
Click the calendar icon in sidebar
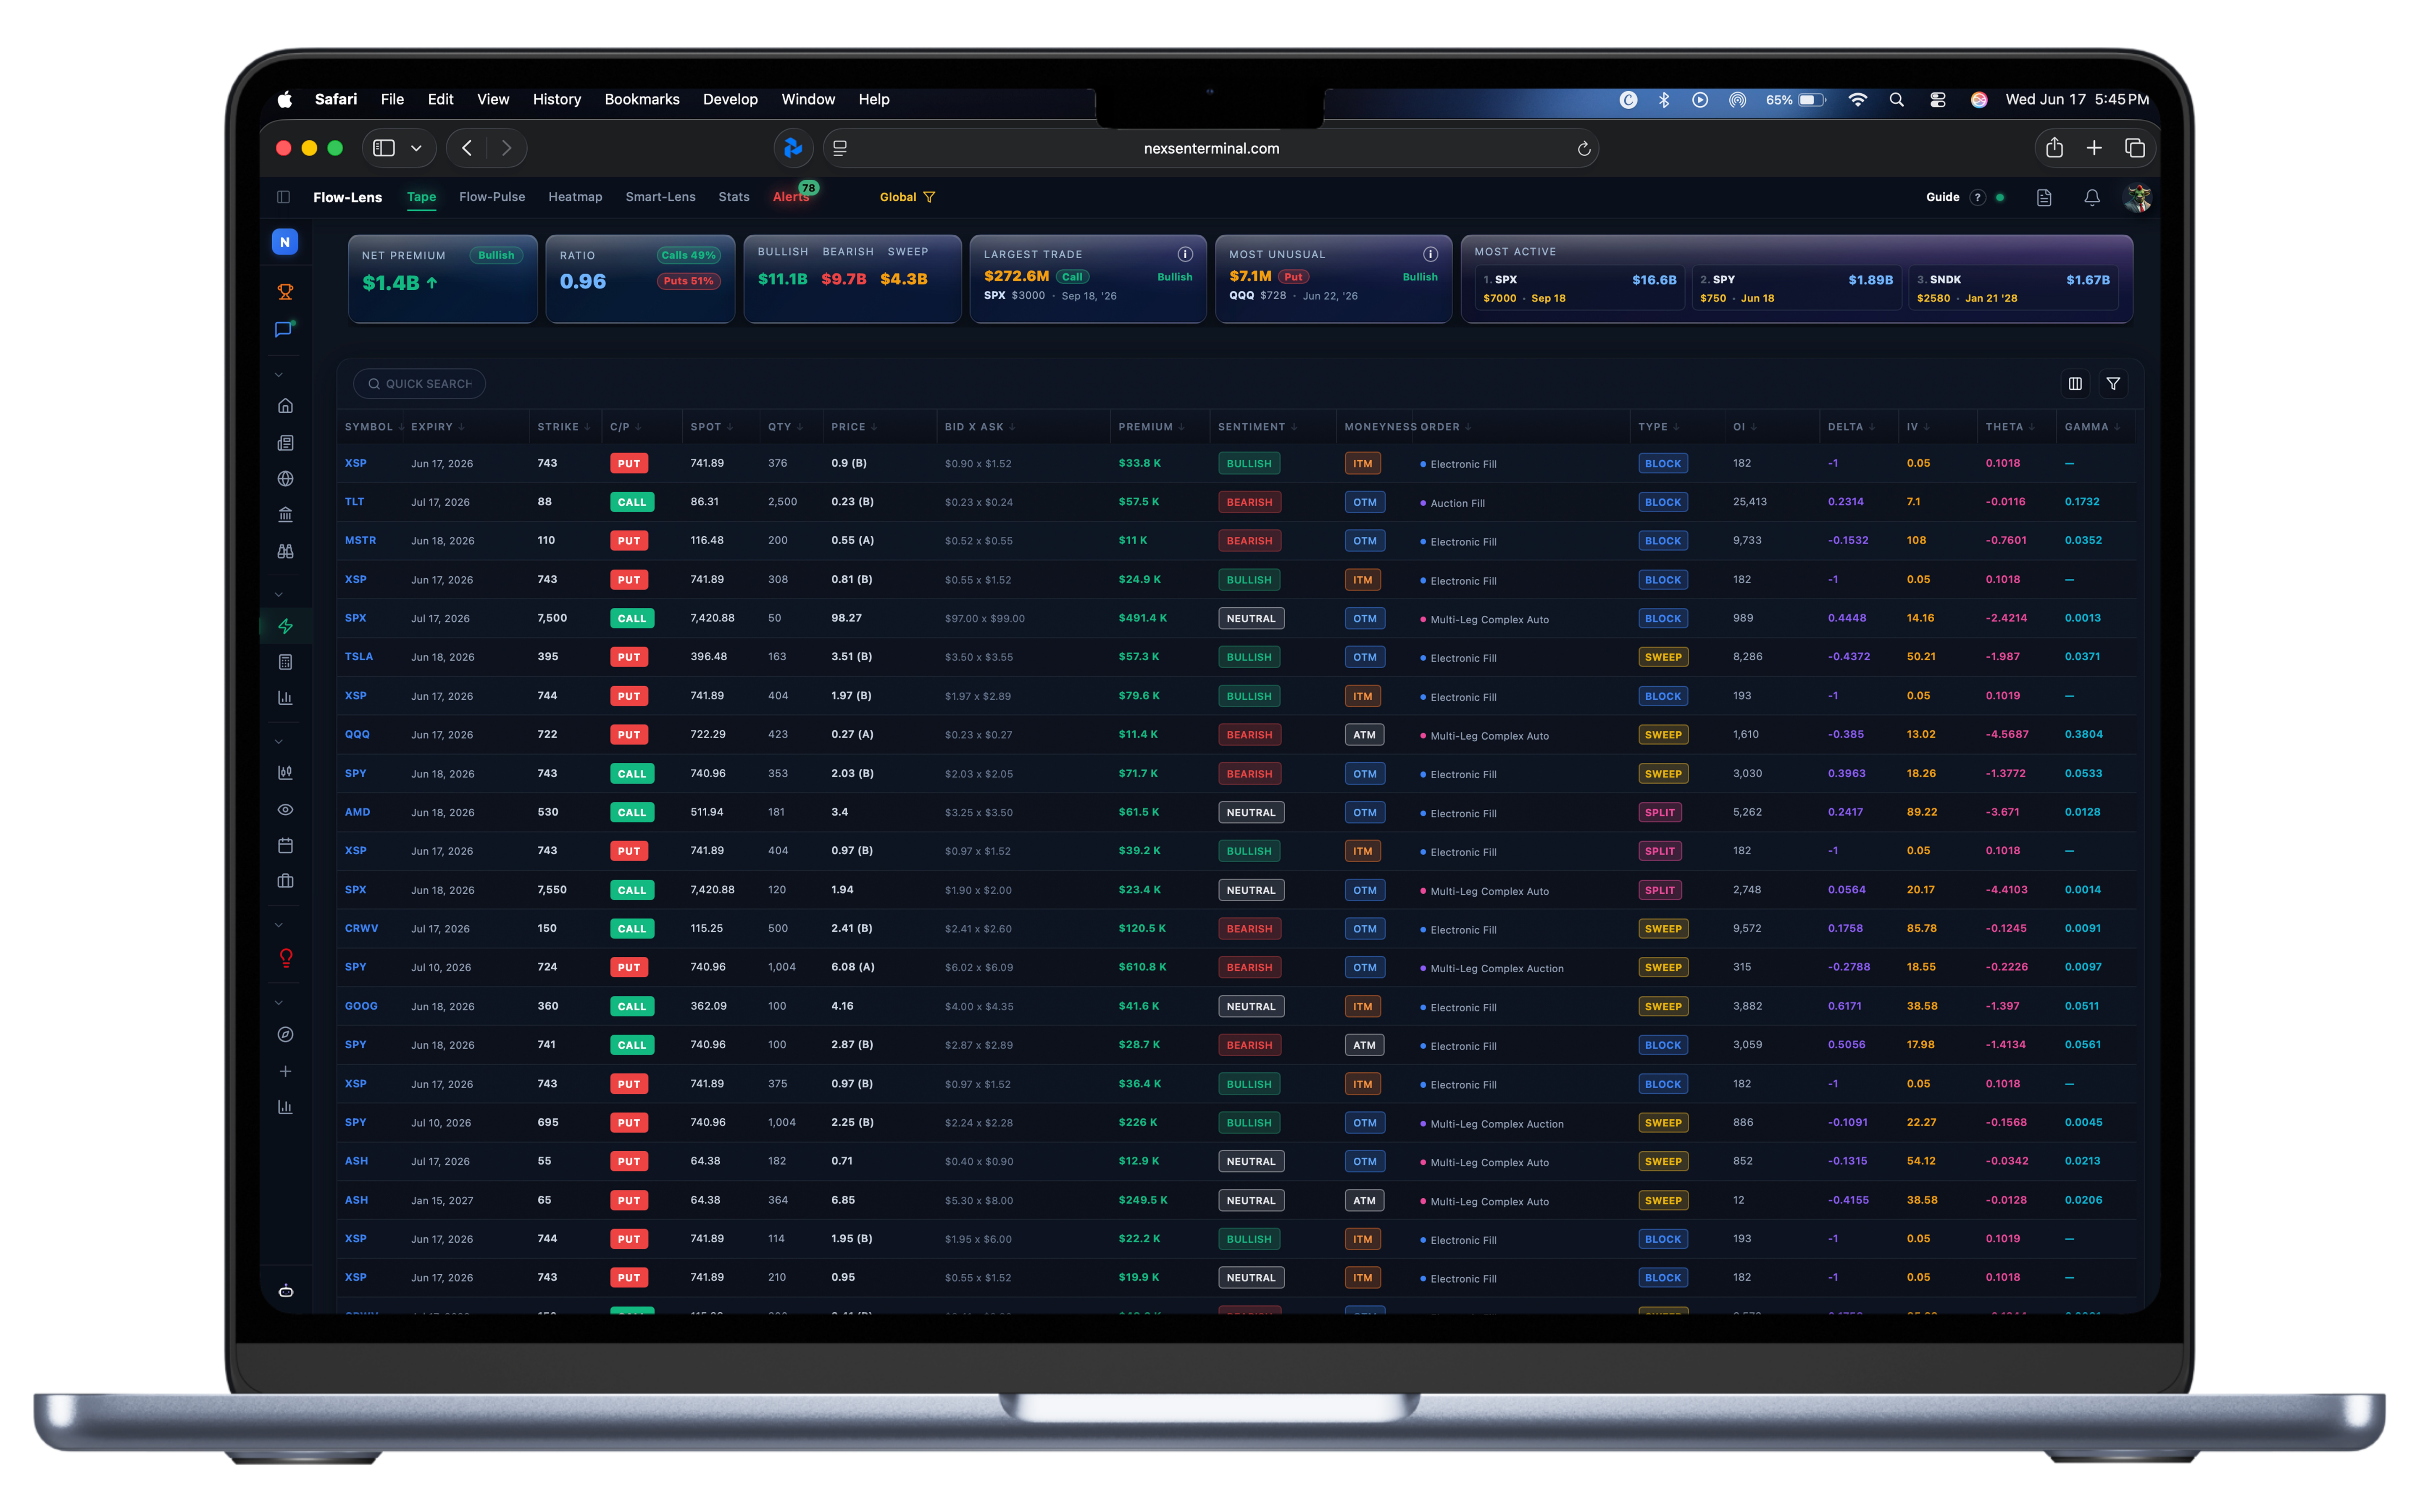coord(285,845)
